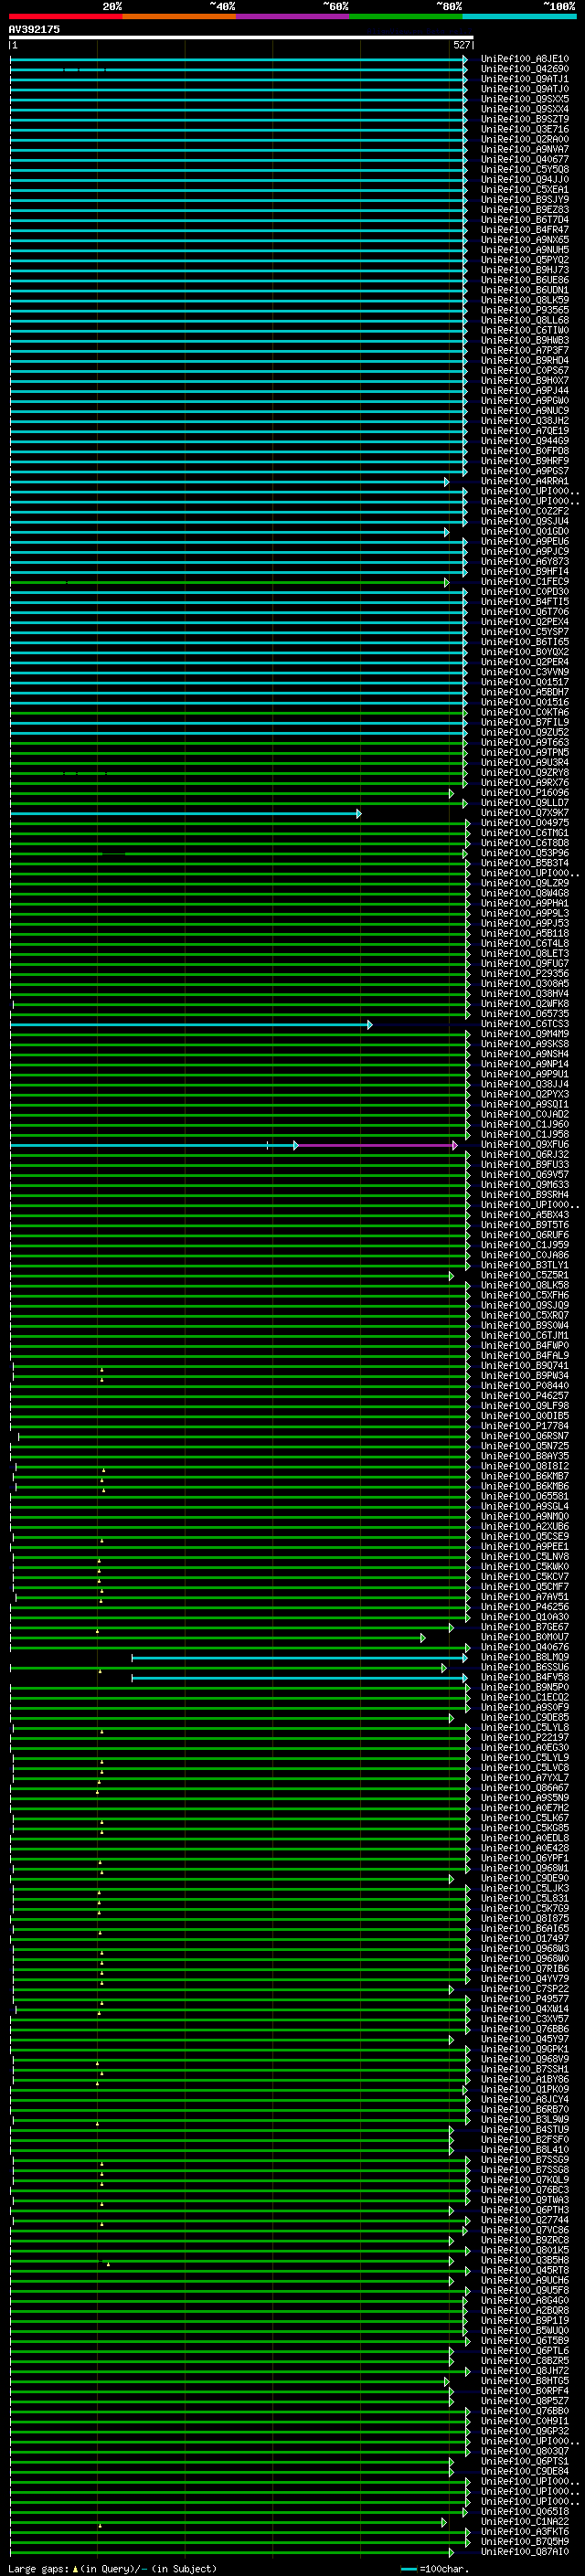
Task: Click hit label UniRef100_A5B118
Action: (x=525, y=933)
